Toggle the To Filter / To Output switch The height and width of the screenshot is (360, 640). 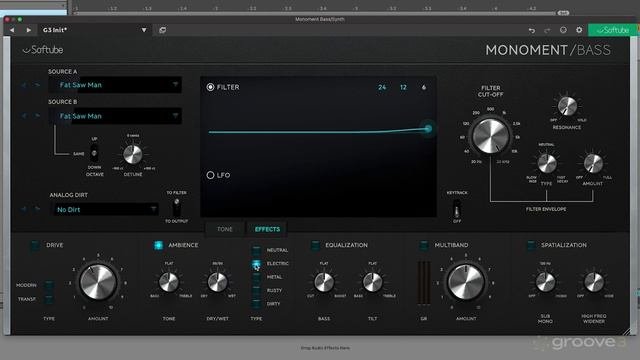pos(176,207)
